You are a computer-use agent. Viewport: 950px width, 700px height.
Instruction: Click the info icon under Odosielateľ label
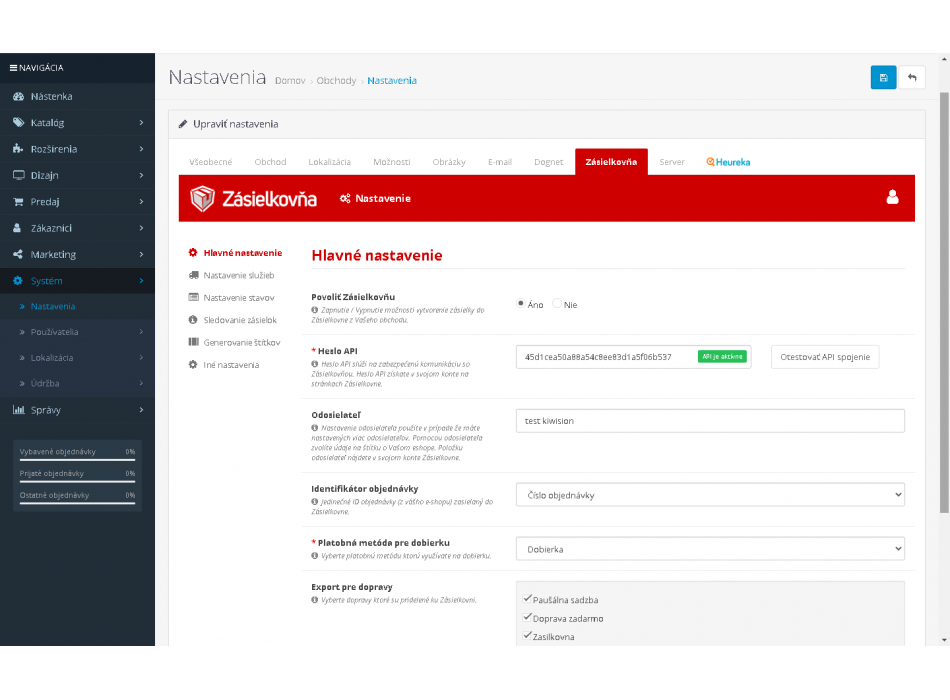(315, 428)
